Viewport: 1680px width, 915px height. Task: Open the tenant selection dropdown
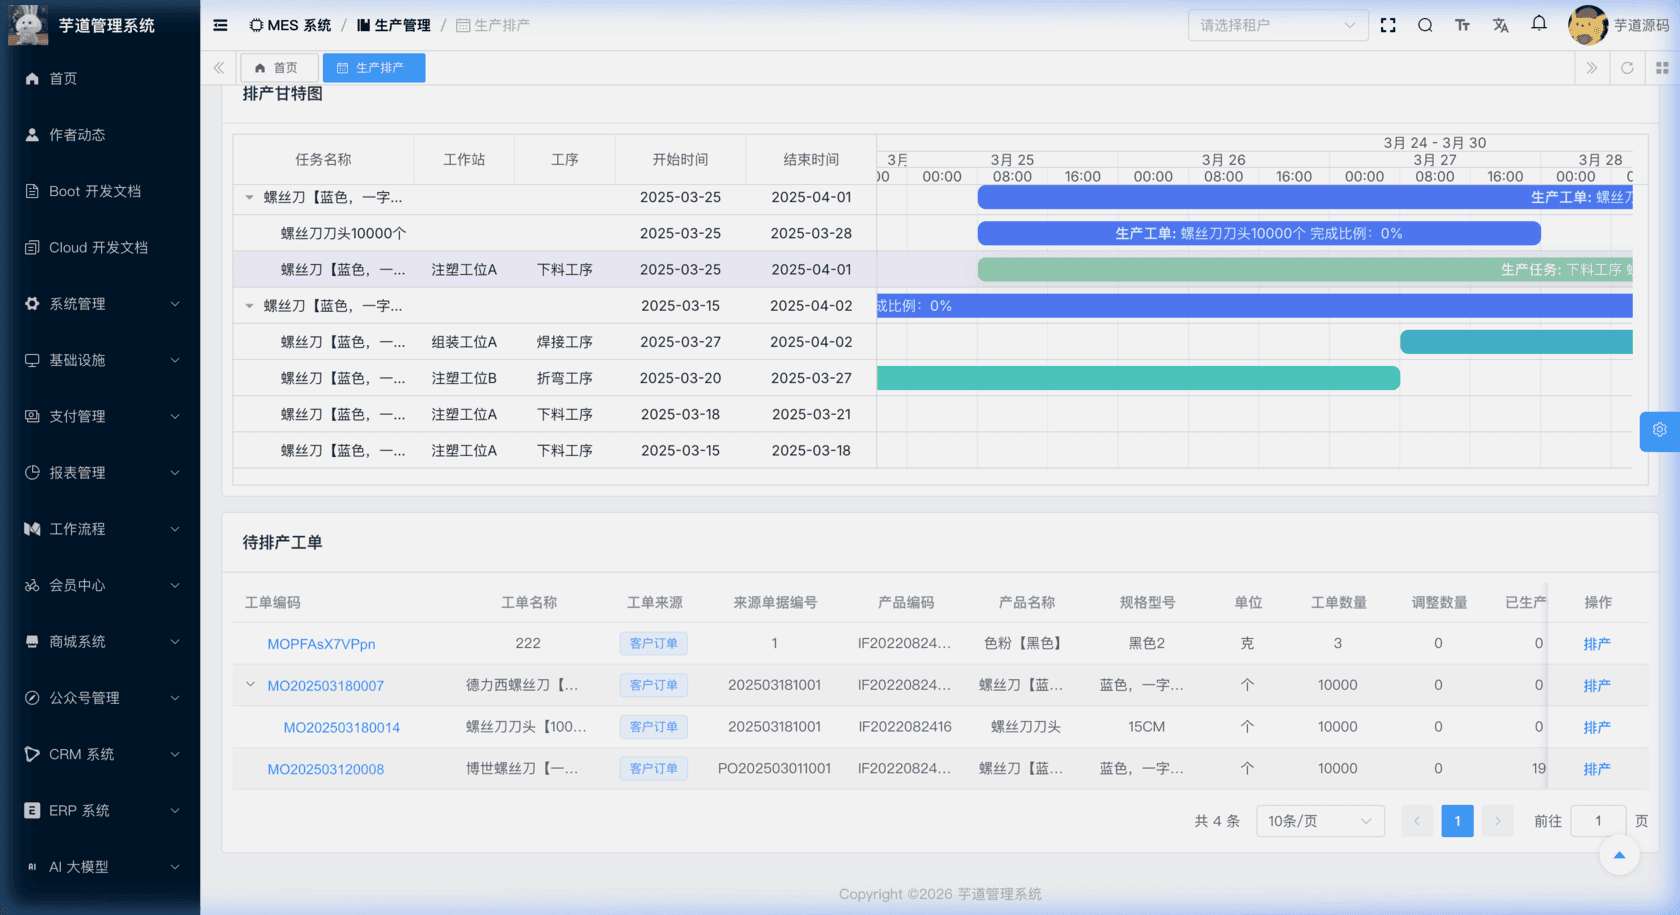(x=1277, y=25)
